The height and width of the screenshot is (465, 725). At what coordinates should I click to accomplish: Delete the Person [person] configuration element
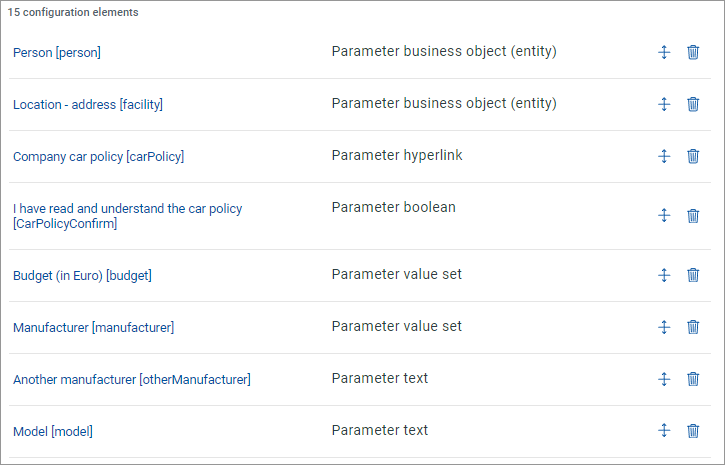click(x=693, y=52)
